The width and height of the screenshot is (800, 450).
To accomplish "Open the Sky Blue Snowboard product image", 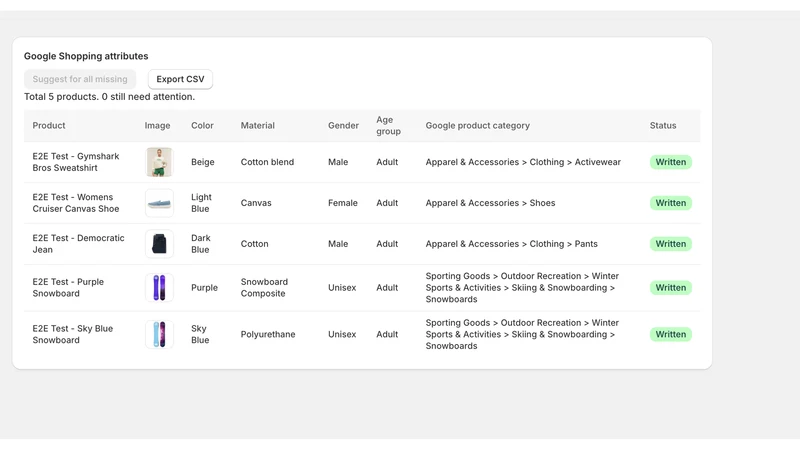I will (x=159, y=334).
